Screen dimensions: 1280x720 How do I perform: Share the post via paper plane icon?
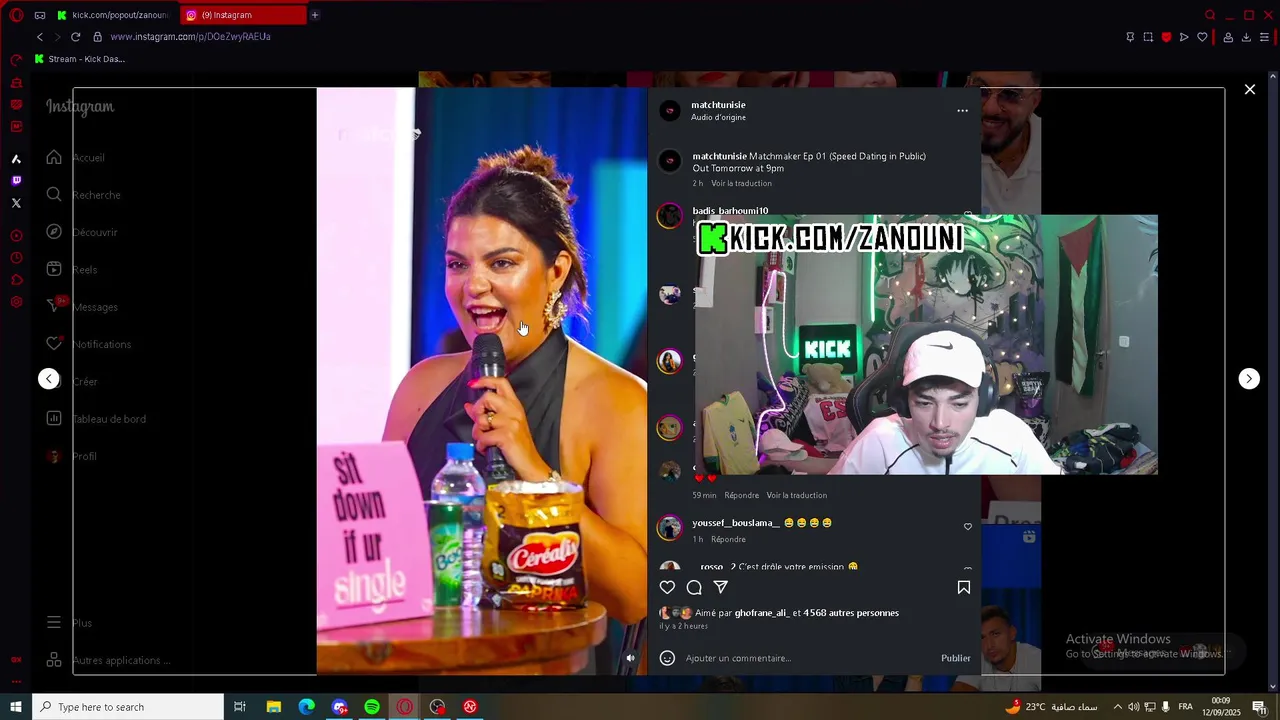coord(720,588)
